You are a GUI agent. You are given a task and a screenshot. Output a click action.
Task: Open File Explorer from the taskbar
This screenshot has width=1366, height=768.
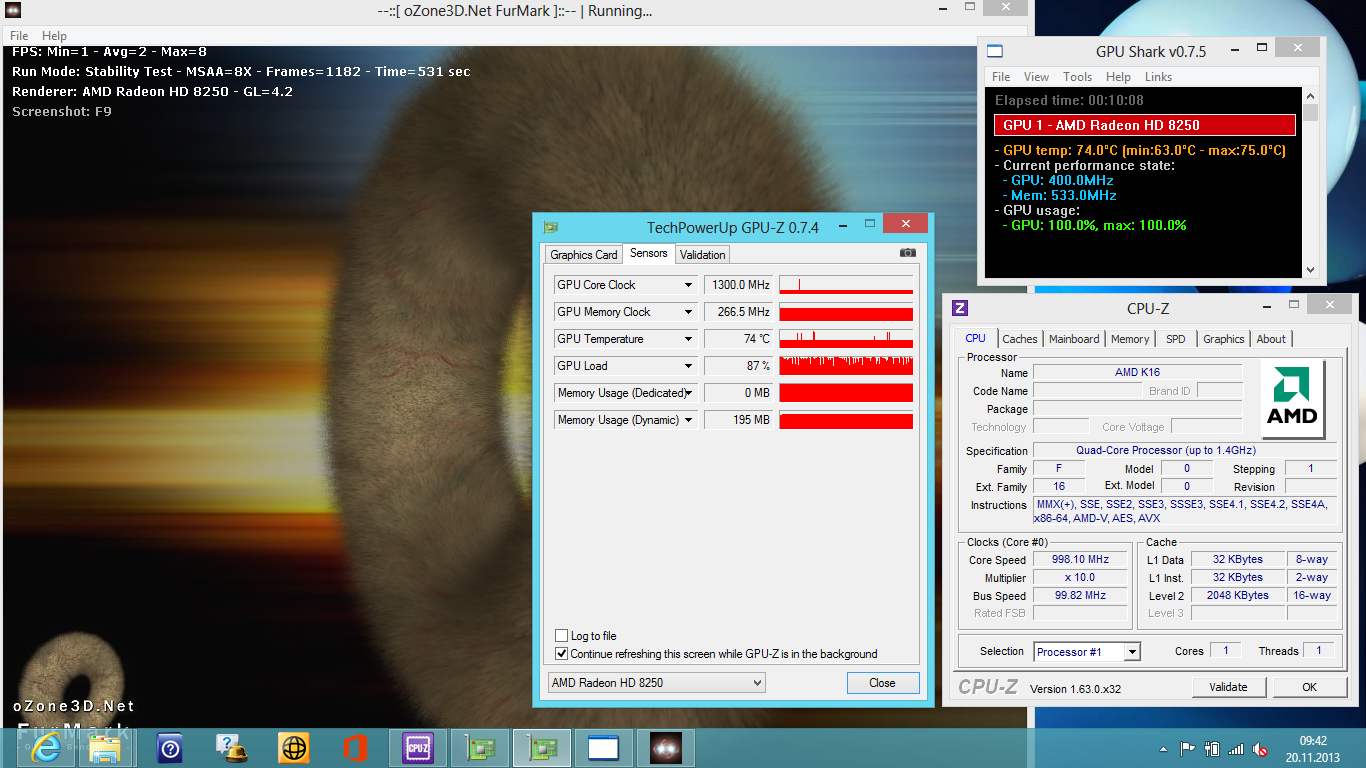106,748
